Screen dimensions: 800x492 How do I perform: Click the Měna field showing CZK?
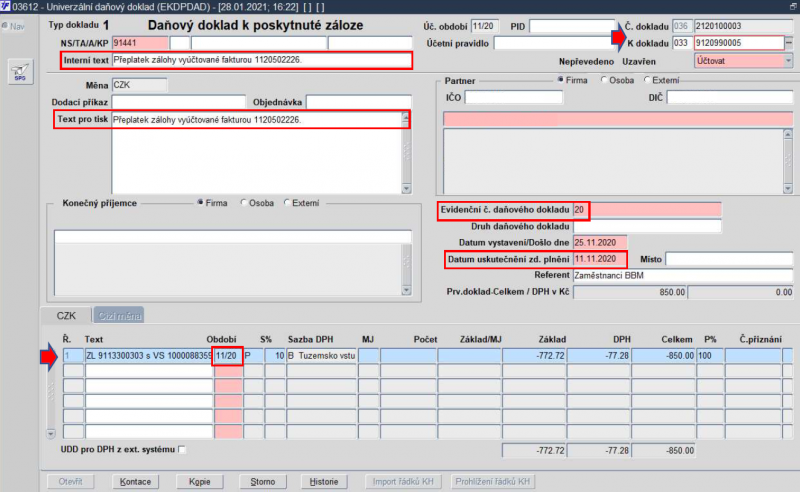click(x=139, y=85)
